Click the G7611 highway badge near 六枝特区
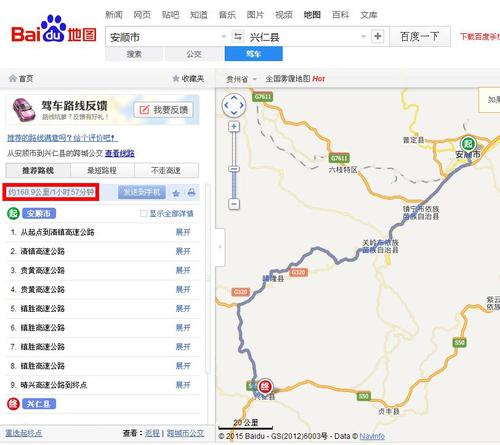This screenshot has width=500, height=445. [x=339, y=158]
